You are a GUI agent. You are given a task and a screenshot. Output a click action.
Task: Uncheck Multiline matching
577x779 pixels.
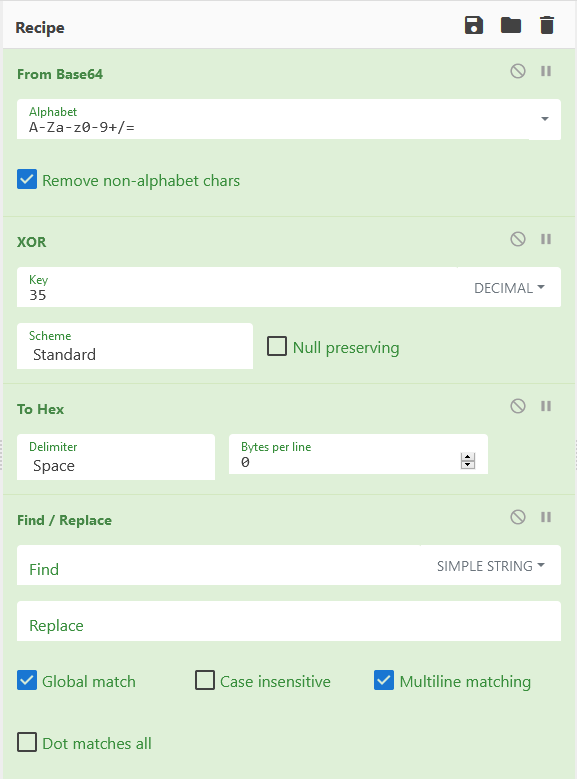(384, 680)
